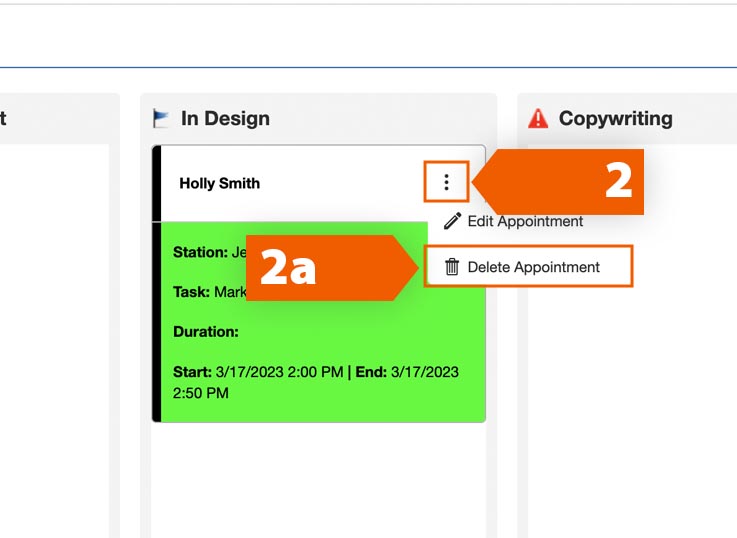The width and height of the screenshot is (737, 538).
Task: Click the trash can icon for Delete Appointment
Action: [x=452, y=267]
